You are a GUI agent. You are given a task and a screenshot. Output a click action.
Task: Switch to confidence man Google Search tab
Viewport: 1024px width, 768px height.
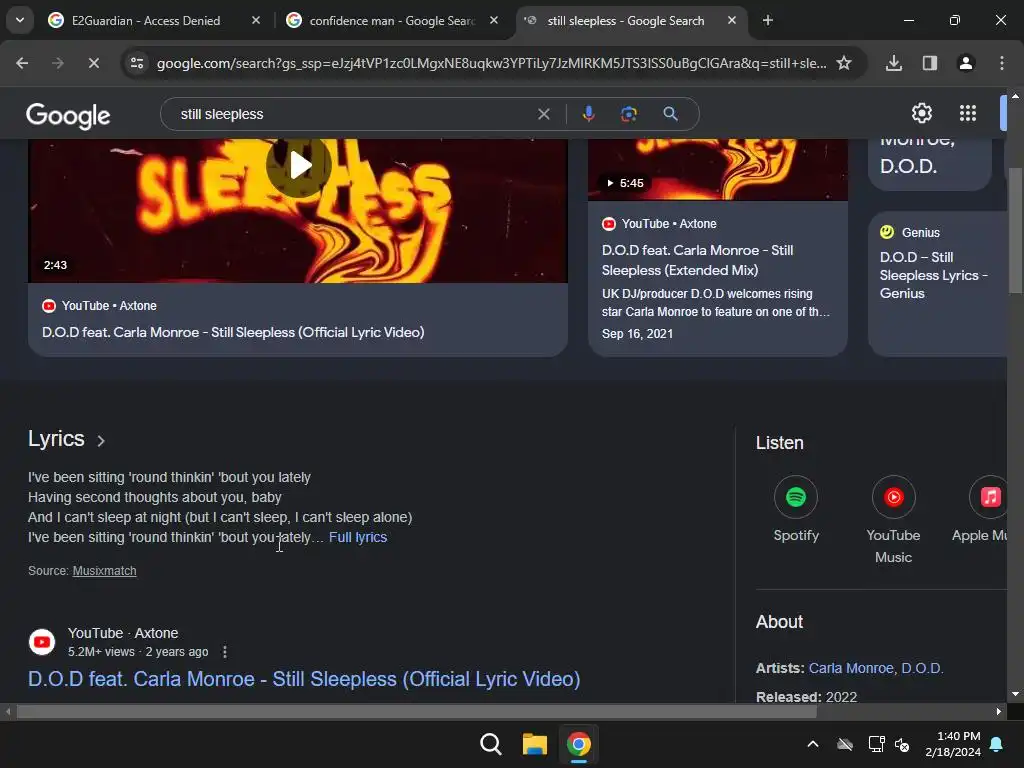pos(392,21)
